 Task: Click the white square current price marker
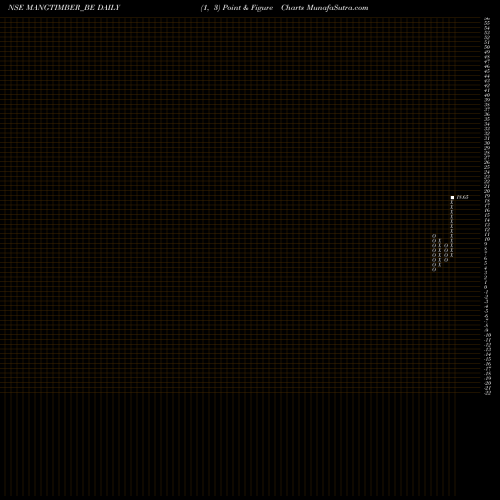click(x=452, y=197)
